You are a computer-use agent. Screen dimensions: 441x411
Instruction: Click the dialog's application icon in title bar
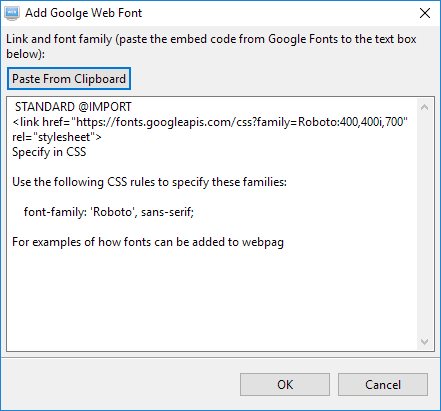point(12,13)
